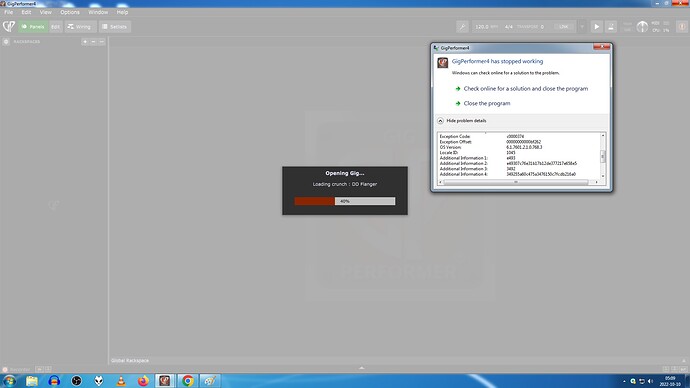This screenshot has width=690, height=388.
Task: Switch to Panels view
Action: 33,27
